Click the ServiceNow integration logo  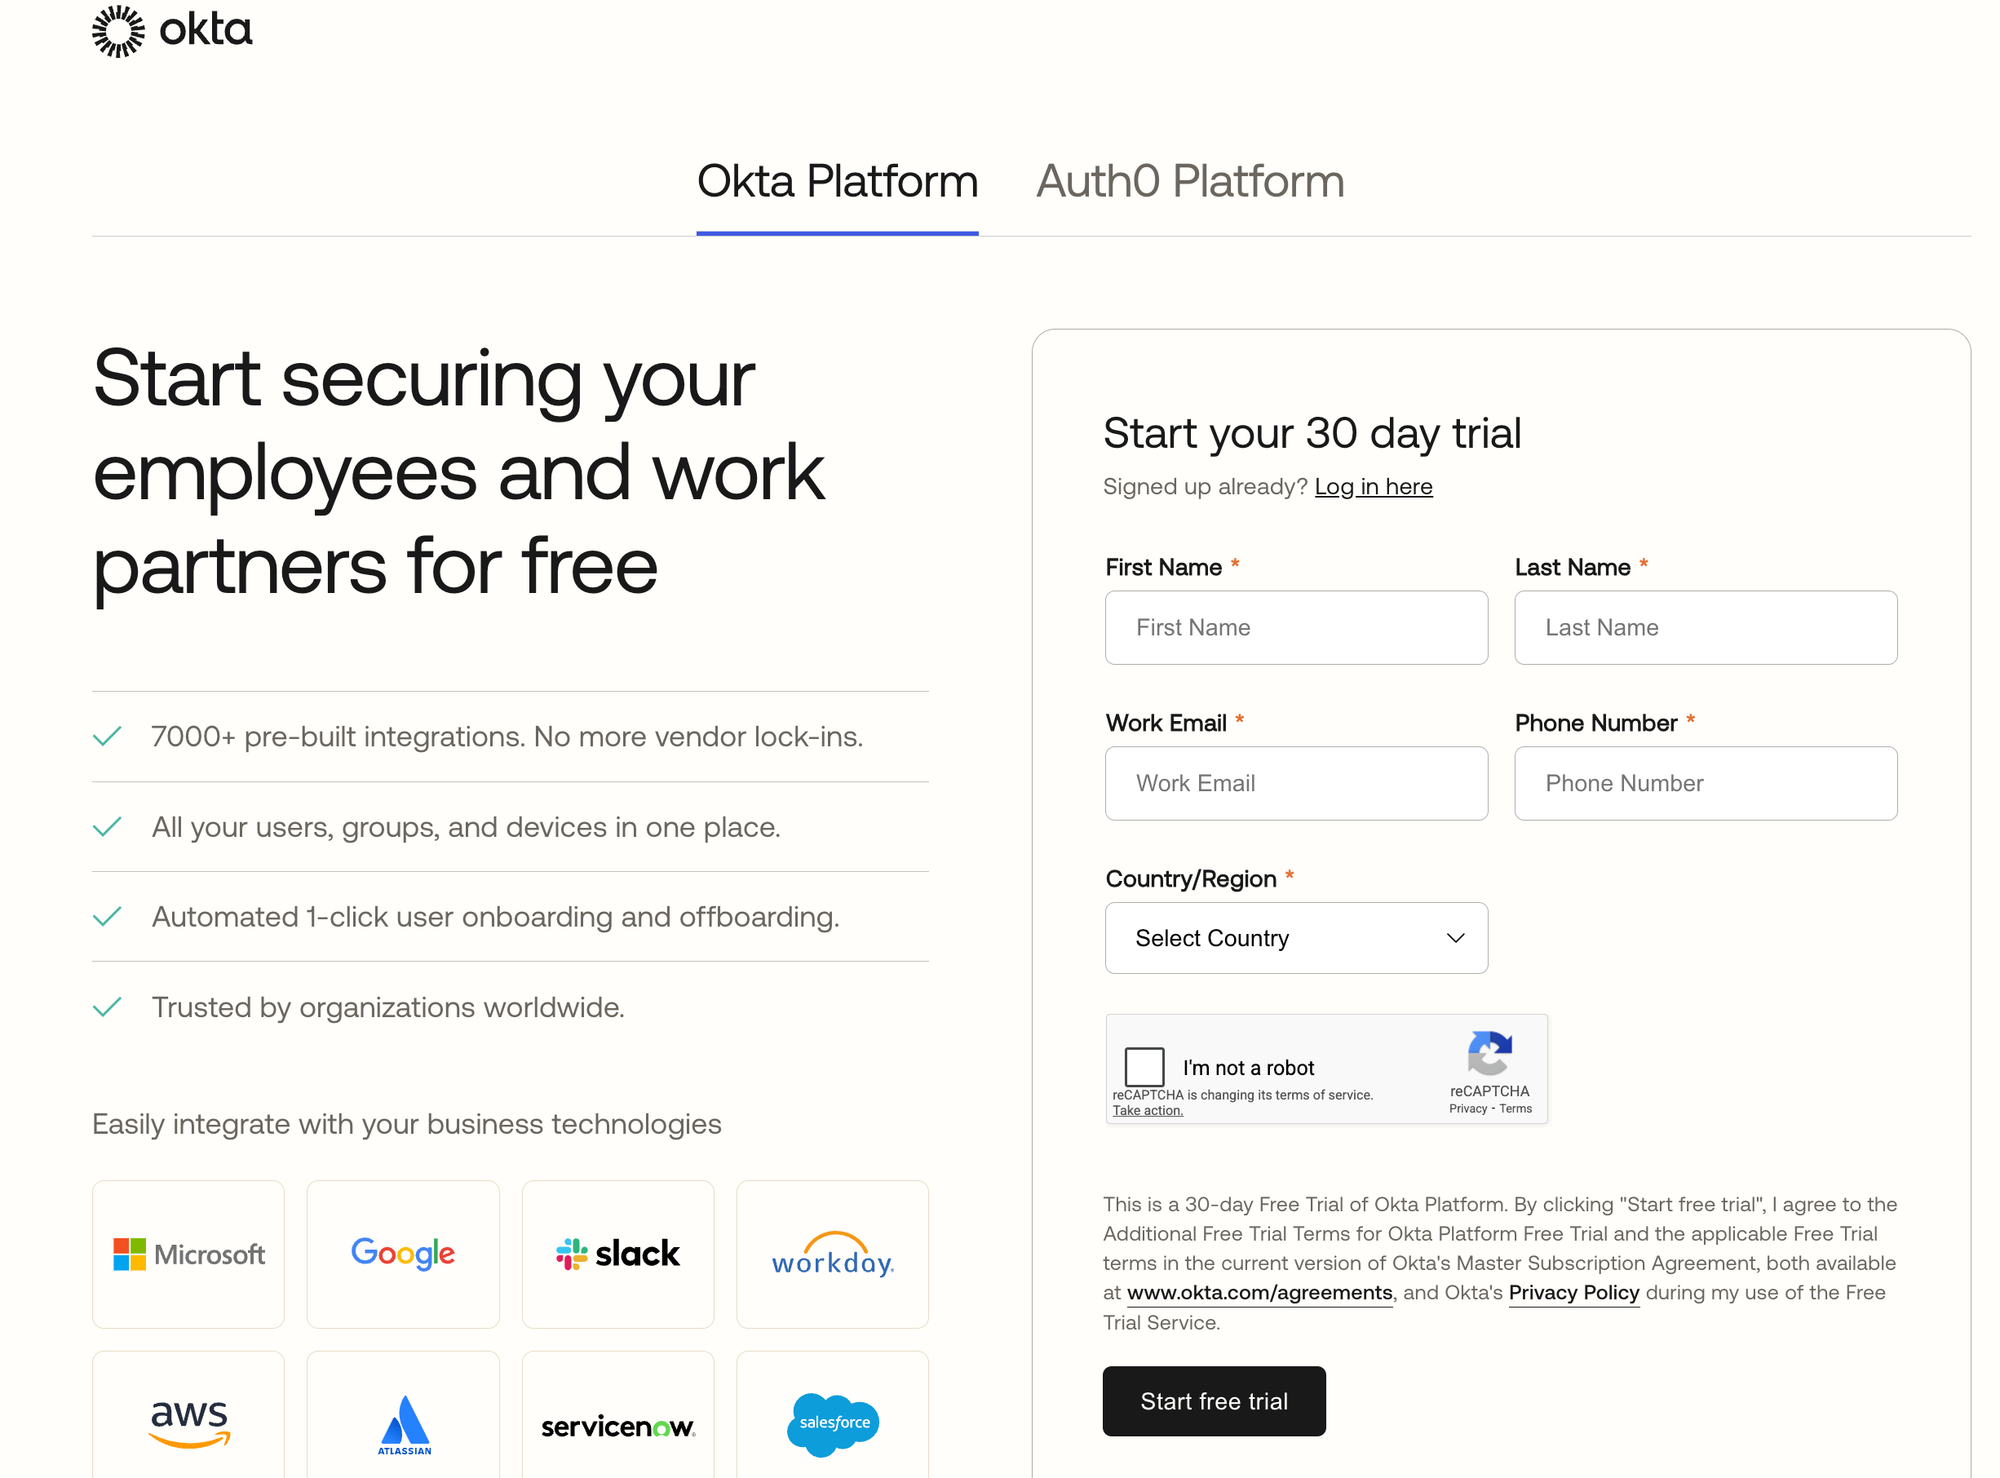pos(618,1426)
